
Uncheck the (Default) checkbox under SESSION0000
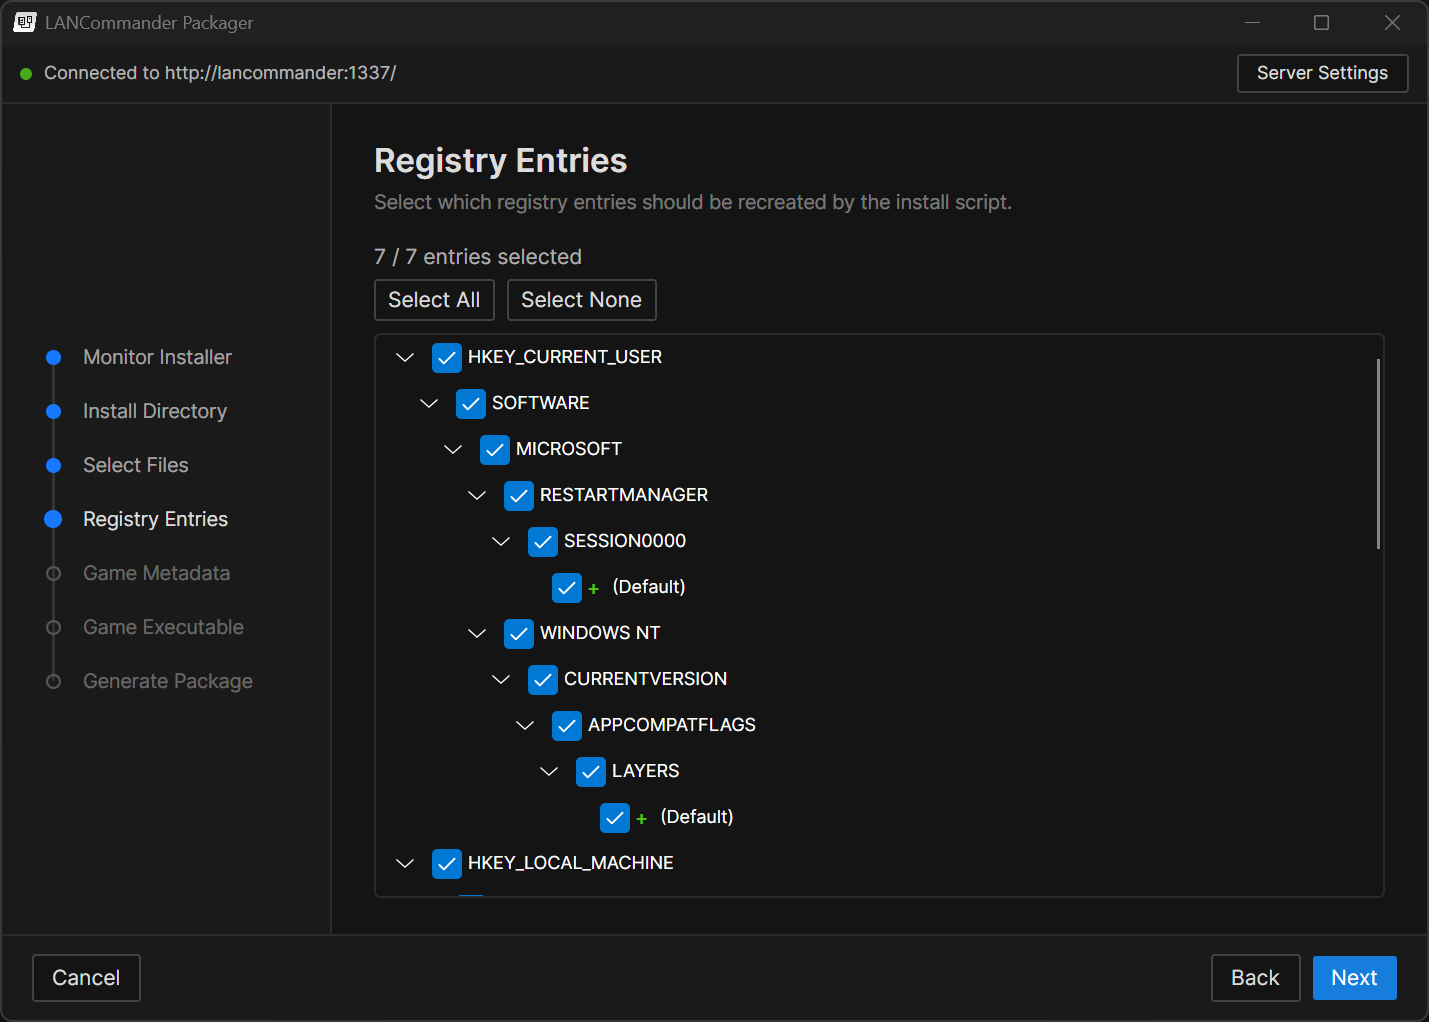(x=567, y=588)
